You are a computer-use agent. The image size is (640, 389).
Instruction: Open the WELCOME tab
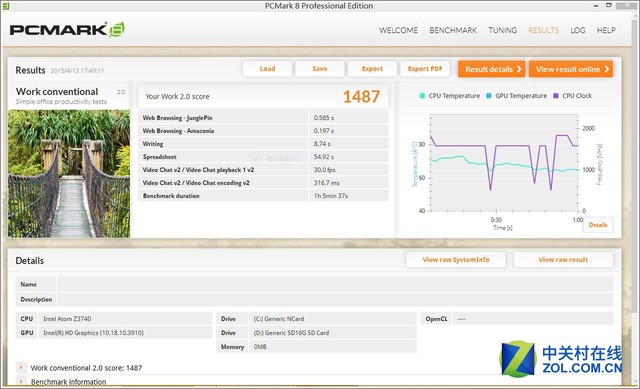398,30
